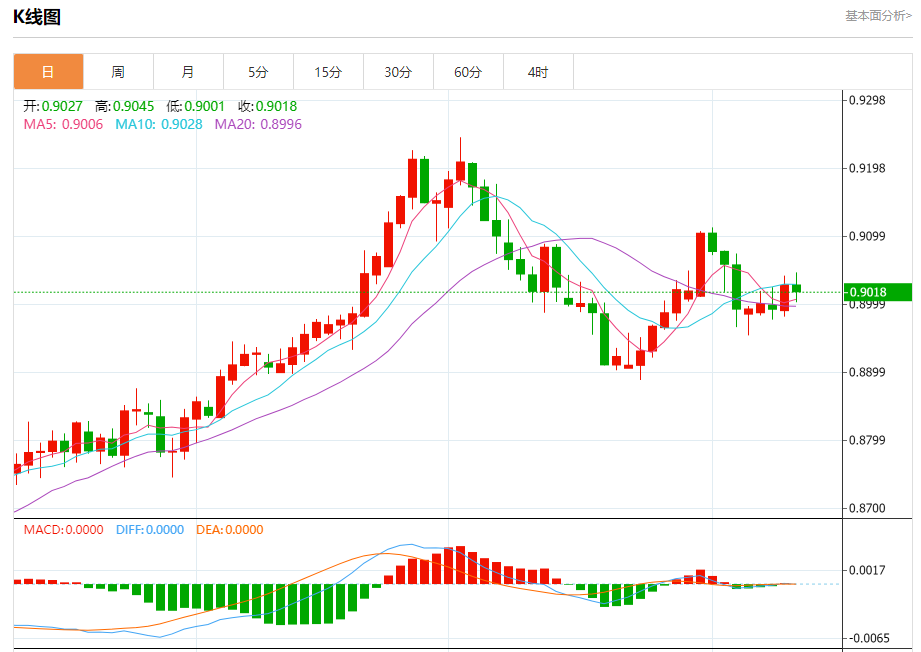Click the 0.9198 price axis label
921x652 pixels.
click(x=867, y=169)
